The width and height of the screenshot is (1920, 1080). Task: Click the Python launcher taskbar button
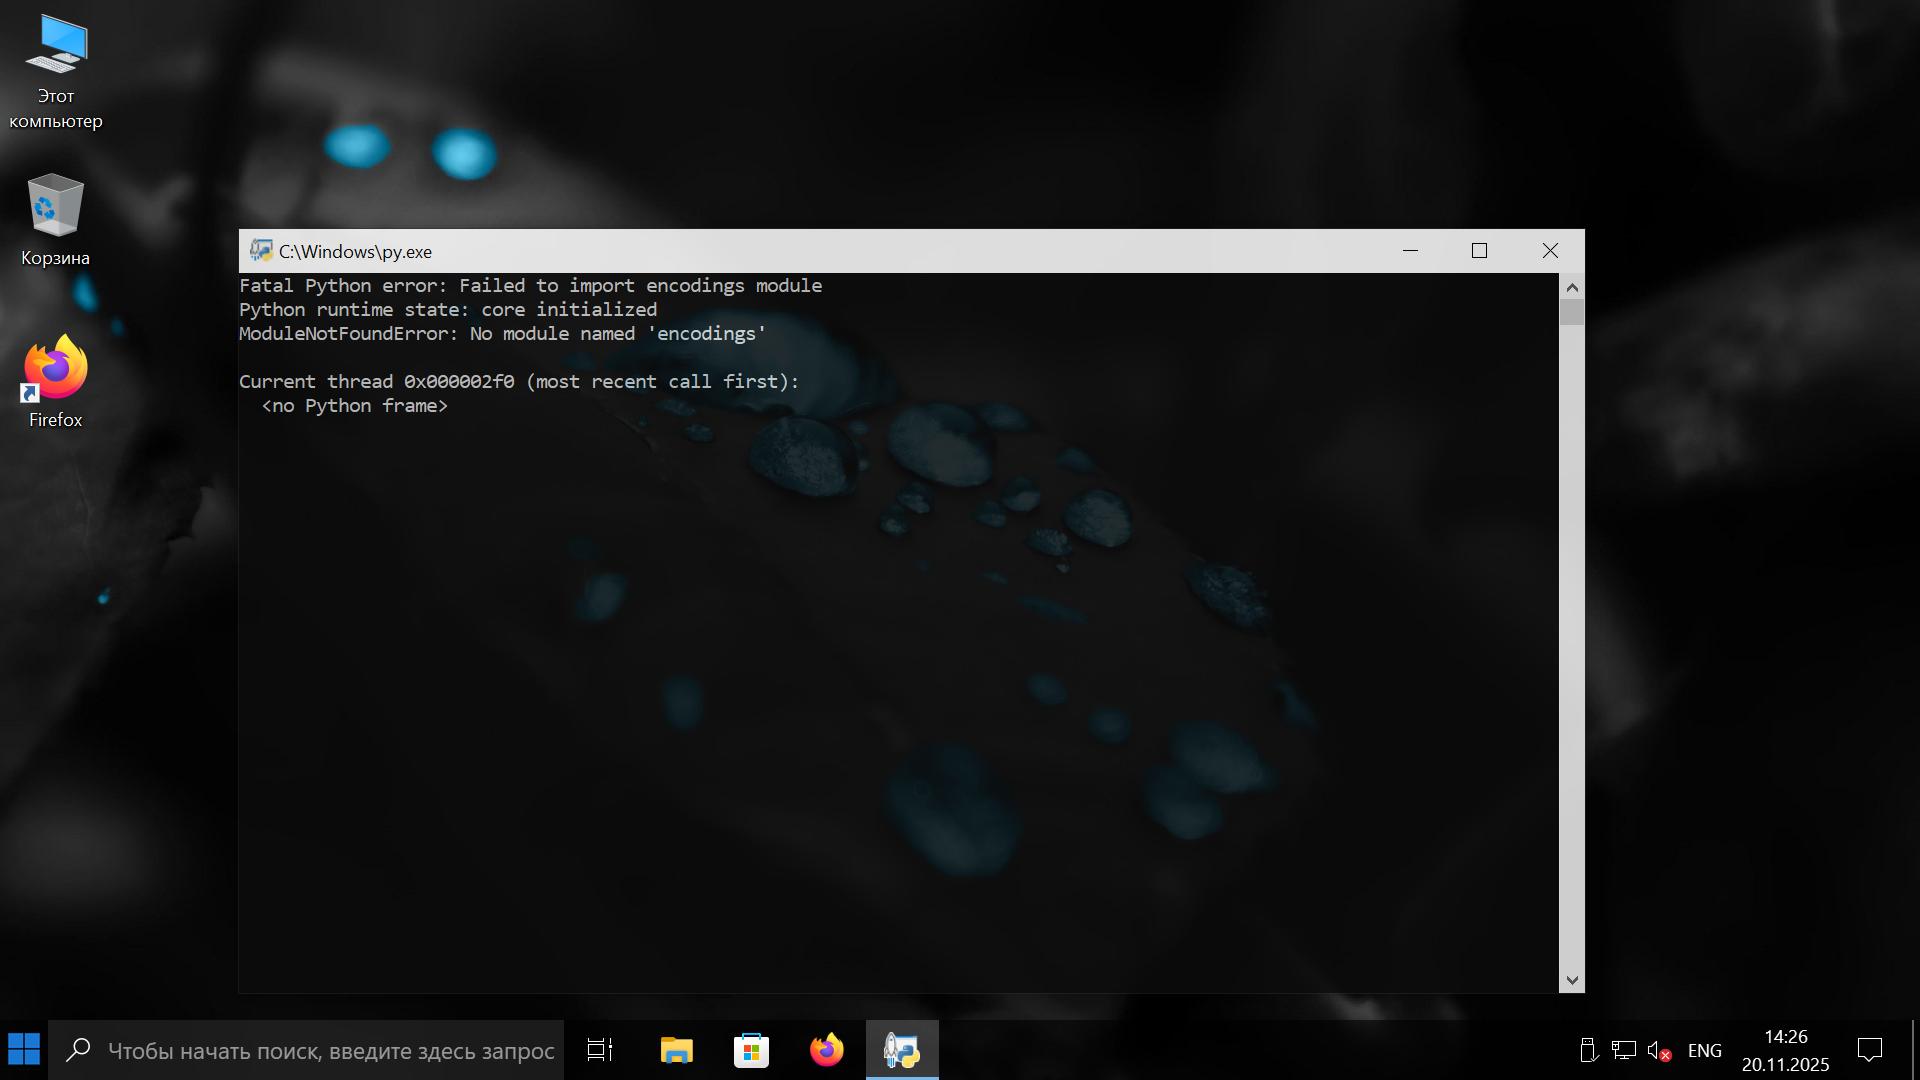901,1050
